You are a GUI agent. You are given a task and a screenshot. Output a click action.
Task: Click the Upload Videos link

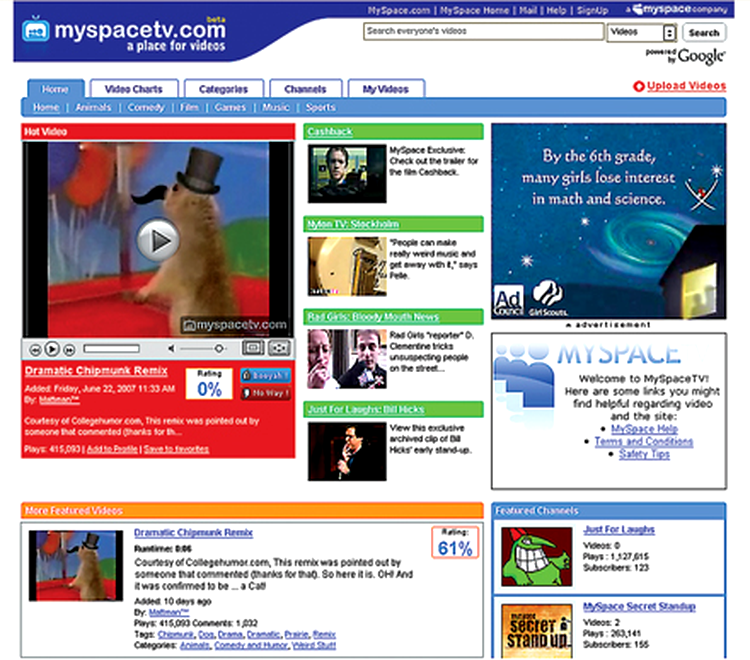[686, 86]
